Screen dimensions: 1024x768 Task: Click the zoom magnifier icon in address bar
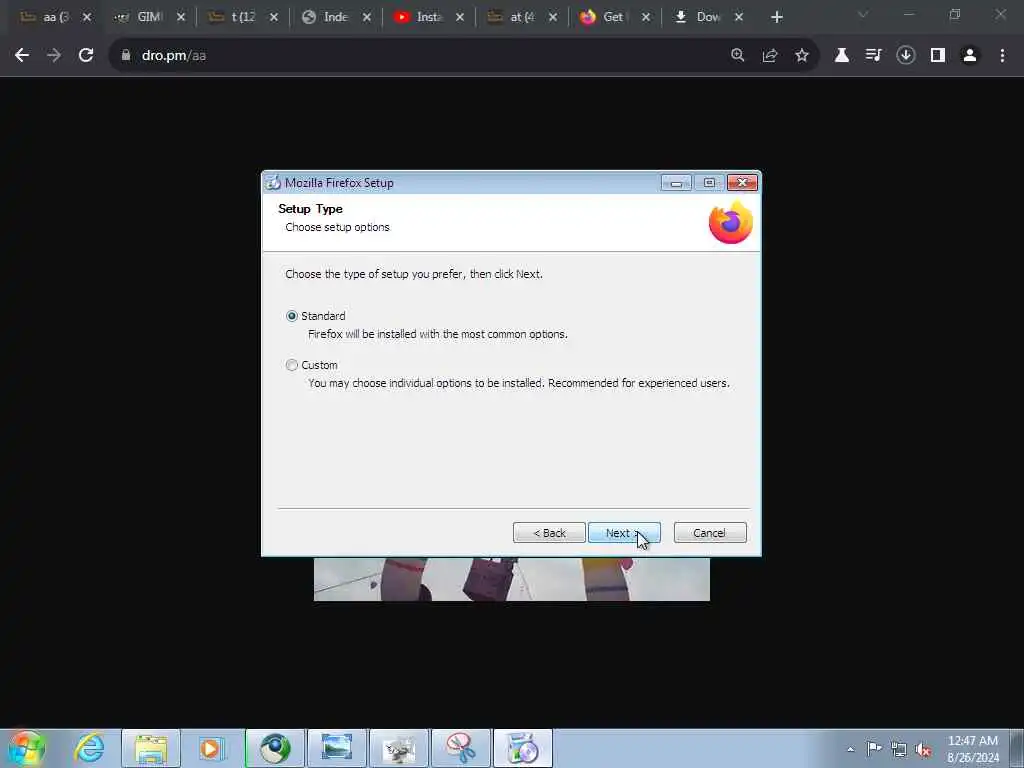738,56
